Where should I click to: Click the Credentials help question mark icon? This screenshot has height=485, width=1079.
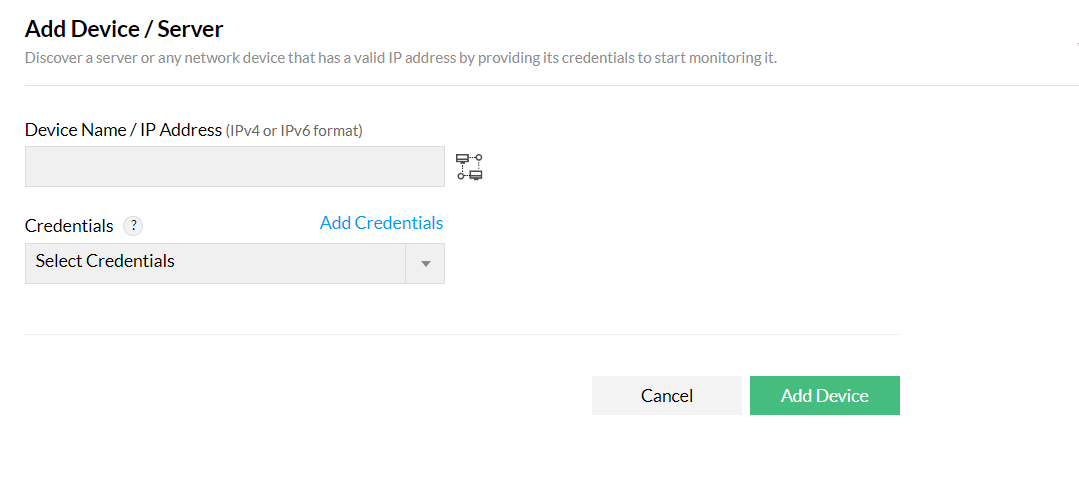point(133,226)
